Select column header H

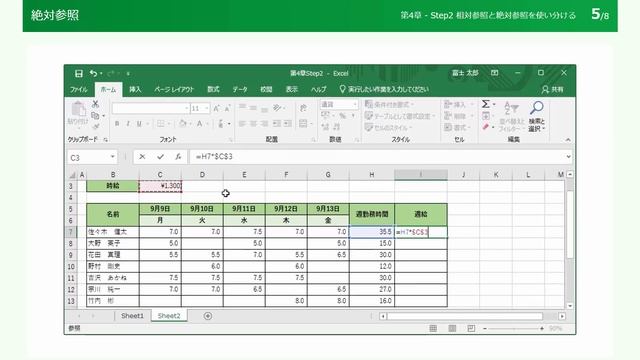pyautogui.click(x=371, y=175)
